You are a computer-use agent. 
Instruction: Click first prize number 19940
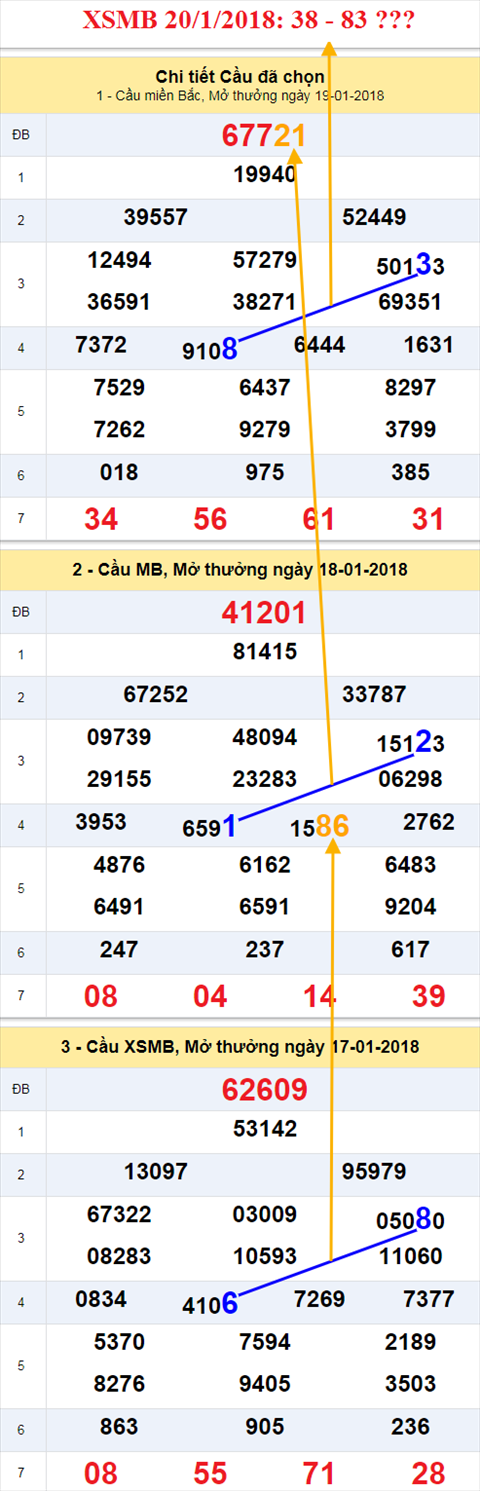pyautogui.click(x=265, y=176)
